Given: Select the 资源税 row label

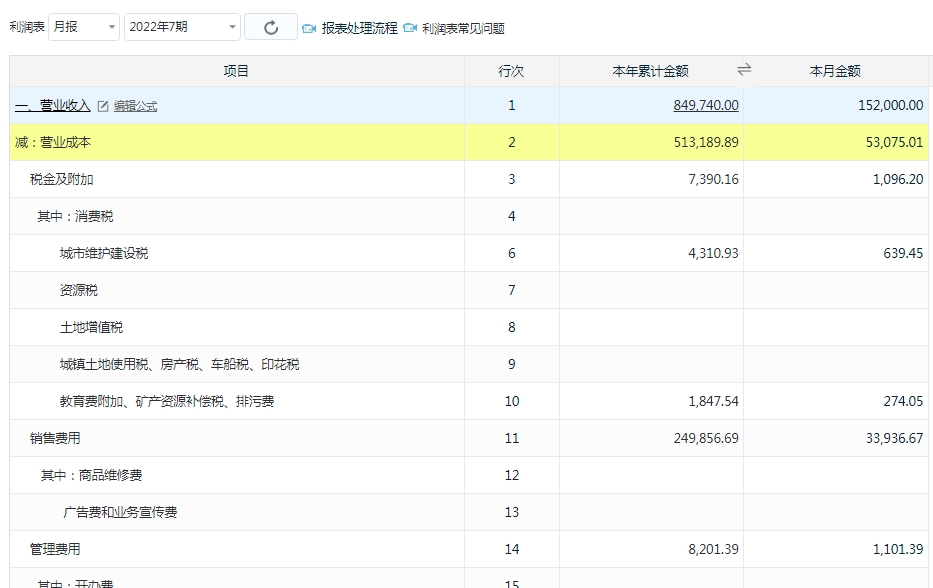Looking at the screenshot, I should (79, 290).
